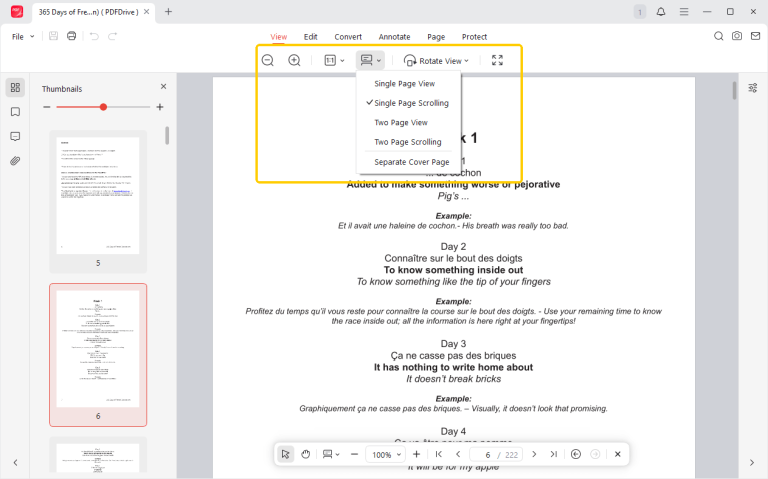Select Single Page View option
Image resolution: width=768 pixels, height=479 pixels.
(x=404, y=84)
